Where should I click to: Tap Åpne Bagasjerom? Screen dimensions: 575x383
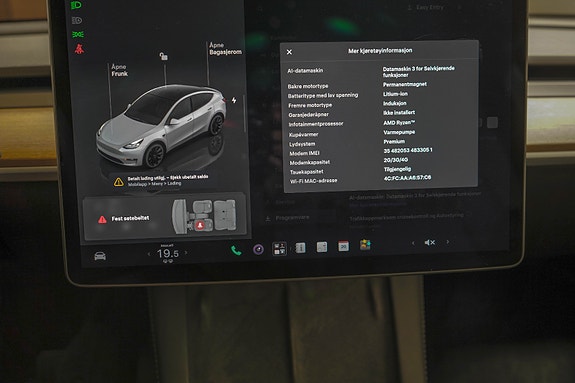tap(225, 48)
